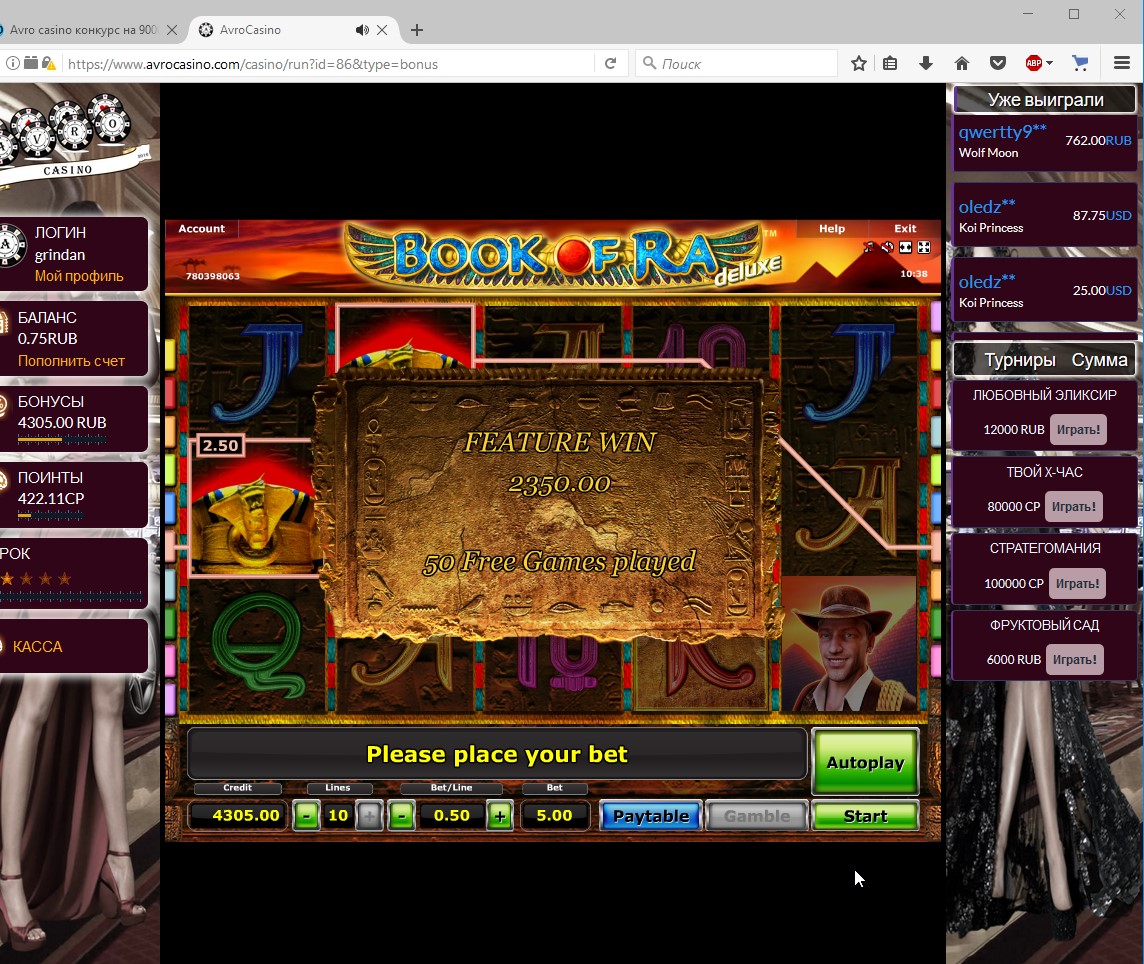Click the Bet value 5.00

click(x=554, y=815)
